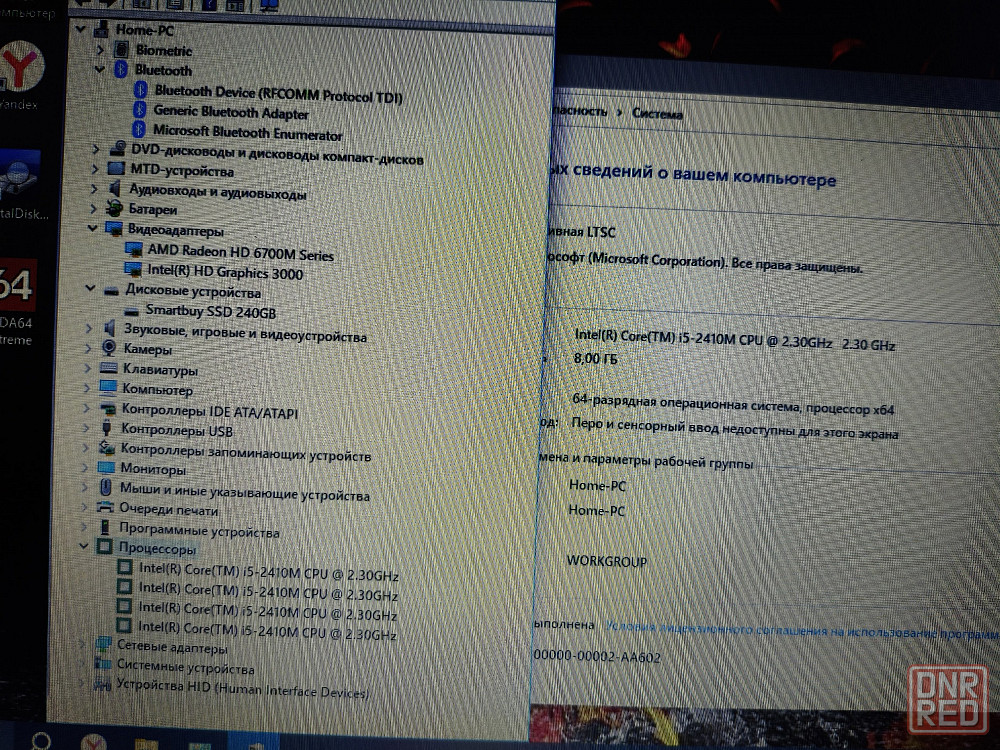1000x750 pixels.
Task: Click the Процессоры chip icon
Action: coord(104,547)
